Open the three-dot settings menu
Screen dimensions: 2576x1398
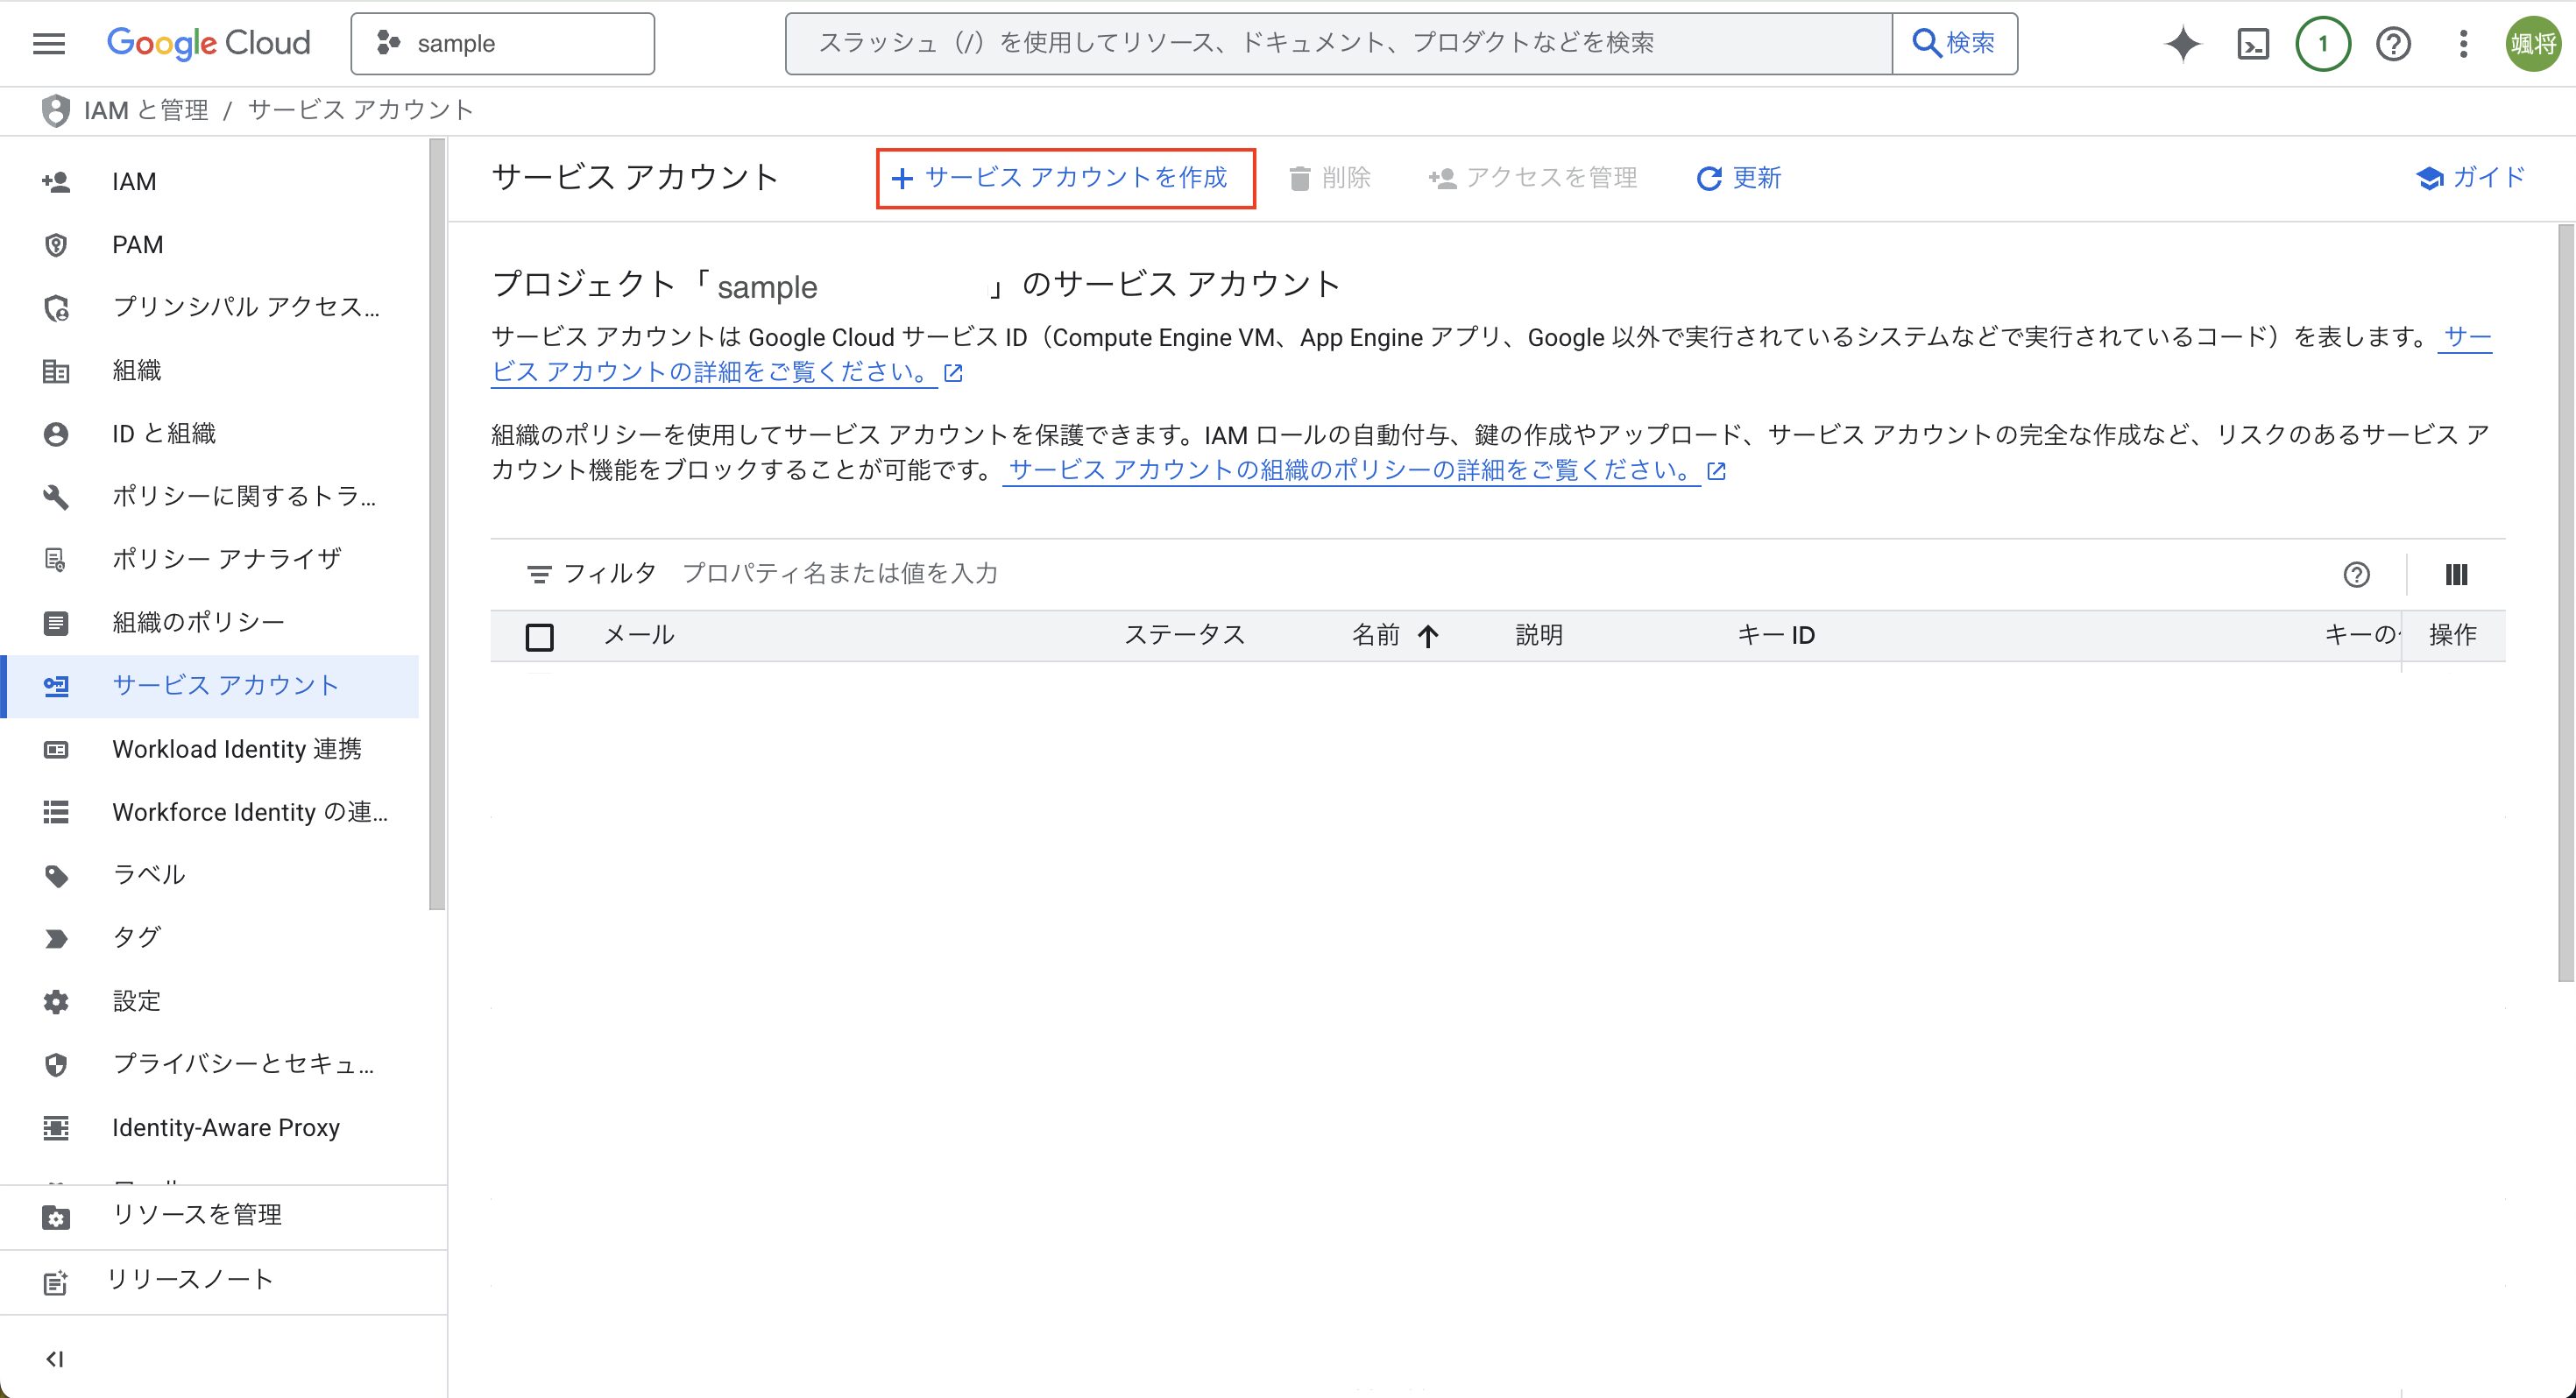tap(2463, 44)
